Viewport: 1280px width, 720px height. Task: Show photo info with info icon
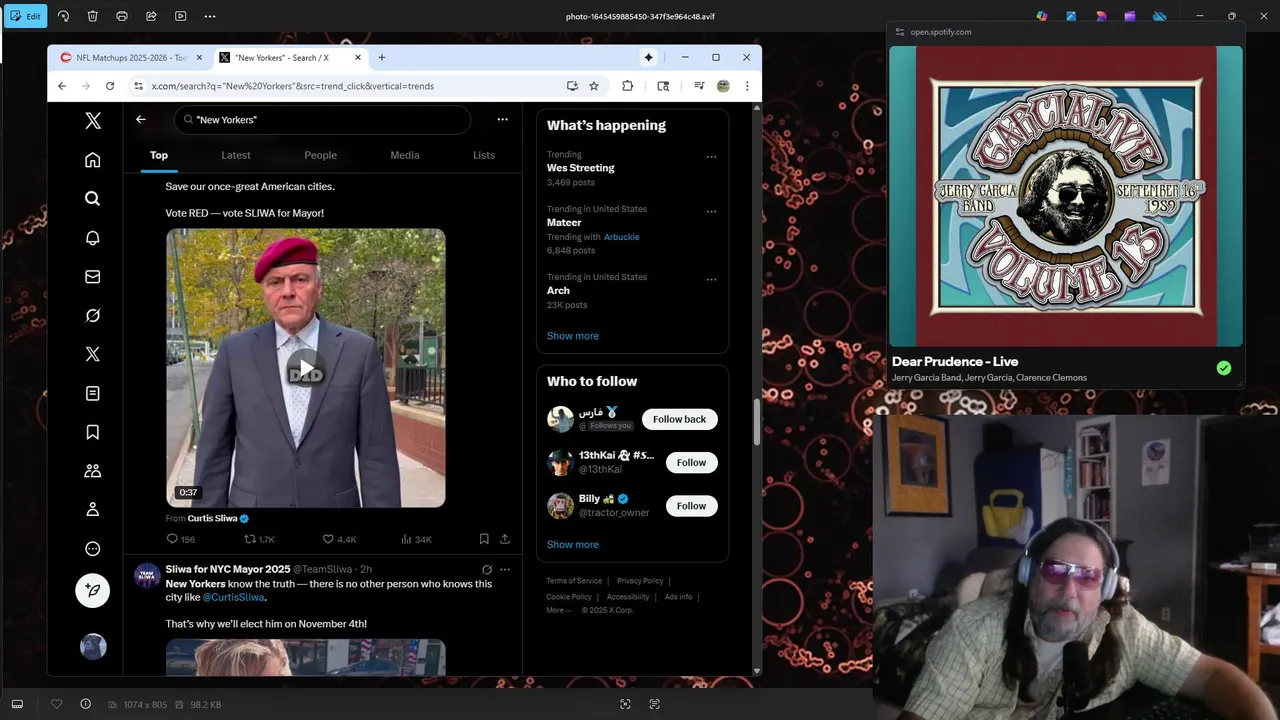tap(85, 704)
